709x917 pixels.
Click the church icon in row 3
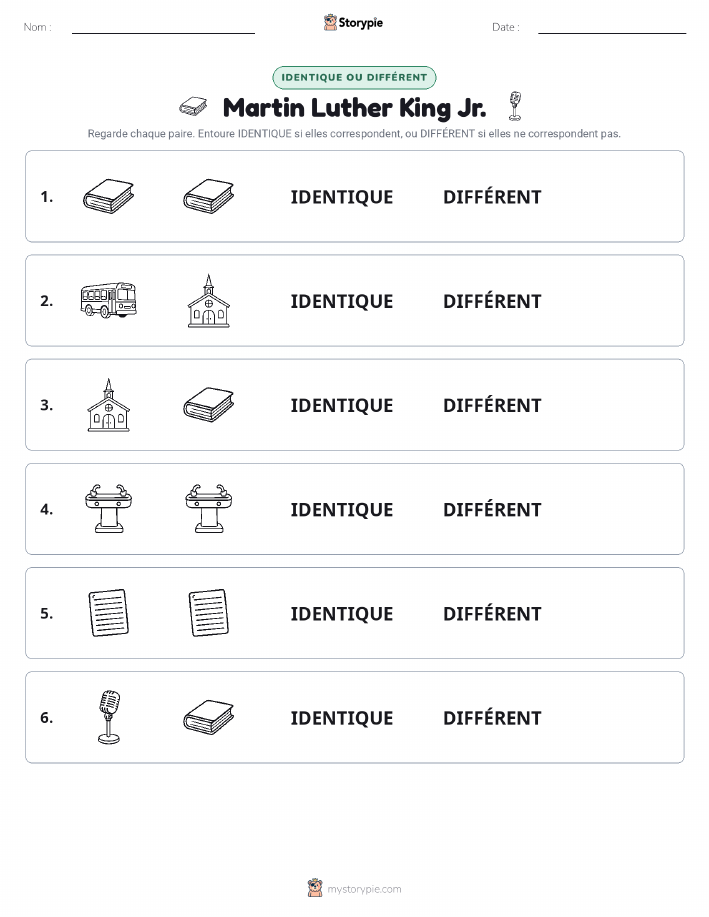coord(108,405)
